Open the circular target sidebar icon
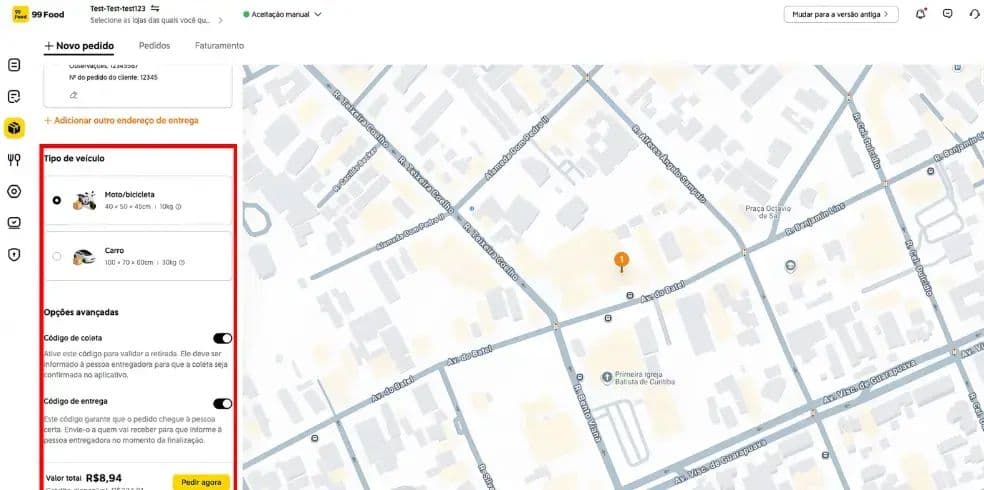This screenshot has height=490, width=984. (14, 191)
